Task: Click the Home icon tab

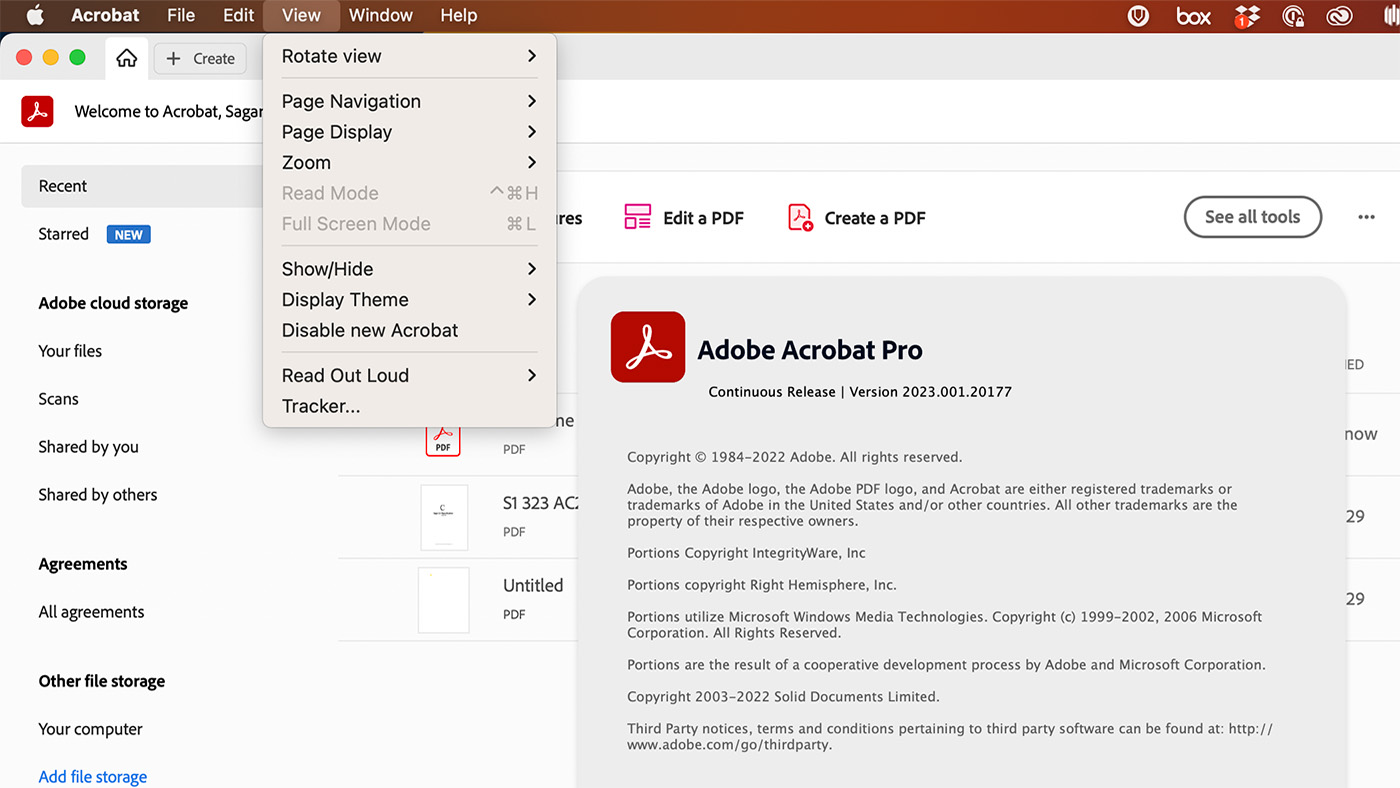Action: 126,58
